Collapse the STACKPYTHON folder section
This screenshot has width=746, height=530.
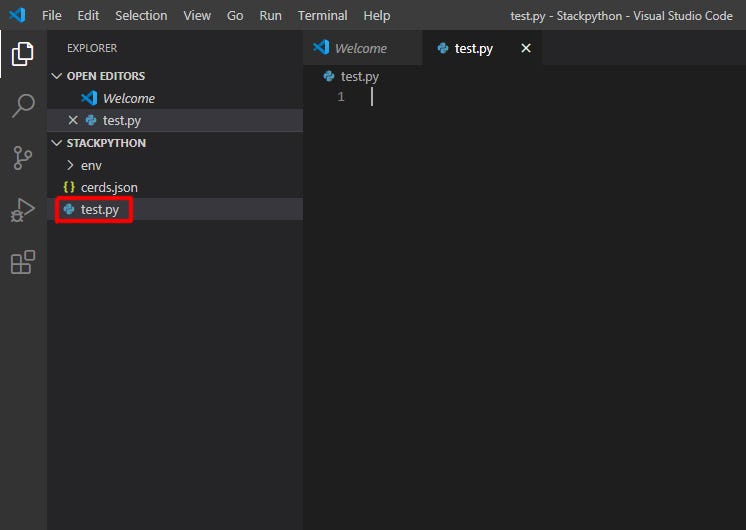57,143
